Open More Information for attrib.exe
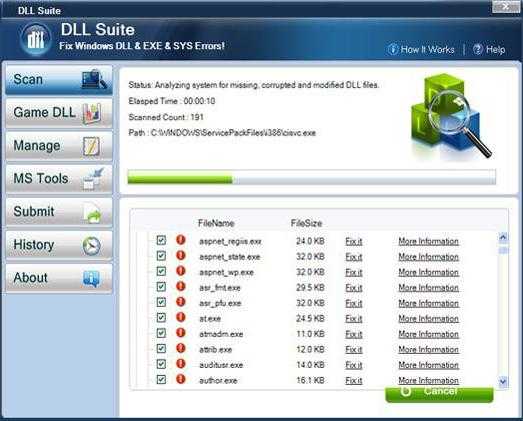Viewport: 523px width, 421px height. click(x=429, y=350)
